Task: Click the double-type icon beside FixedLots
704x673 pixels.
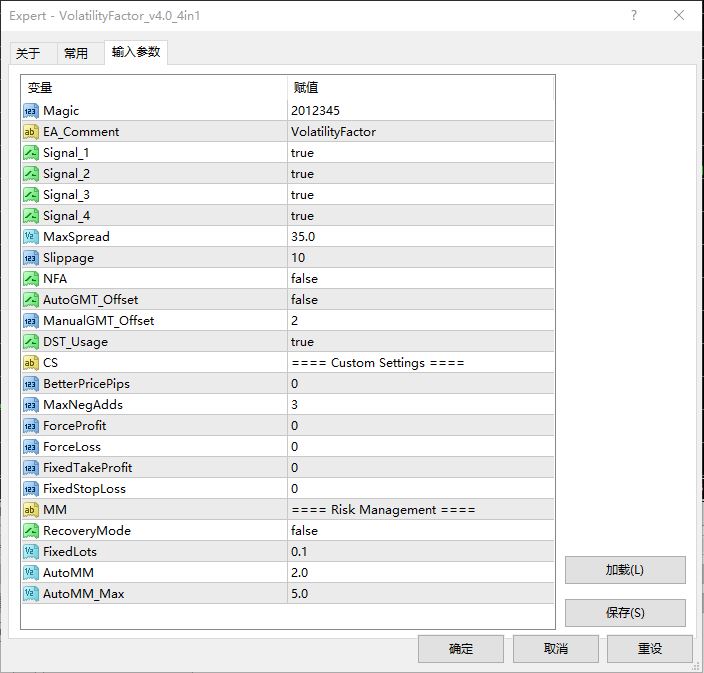Action: pyautogui.click(x=31, y=552)
